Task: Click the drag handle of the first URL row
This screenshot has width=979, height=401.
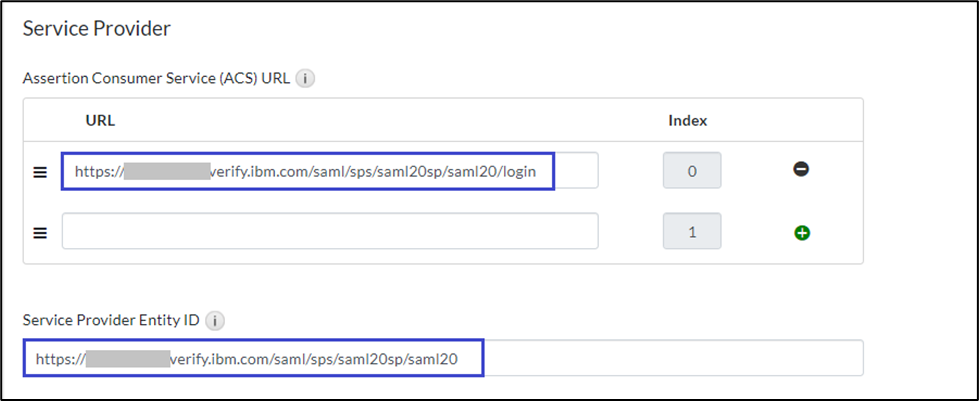Action: point(40,172)
